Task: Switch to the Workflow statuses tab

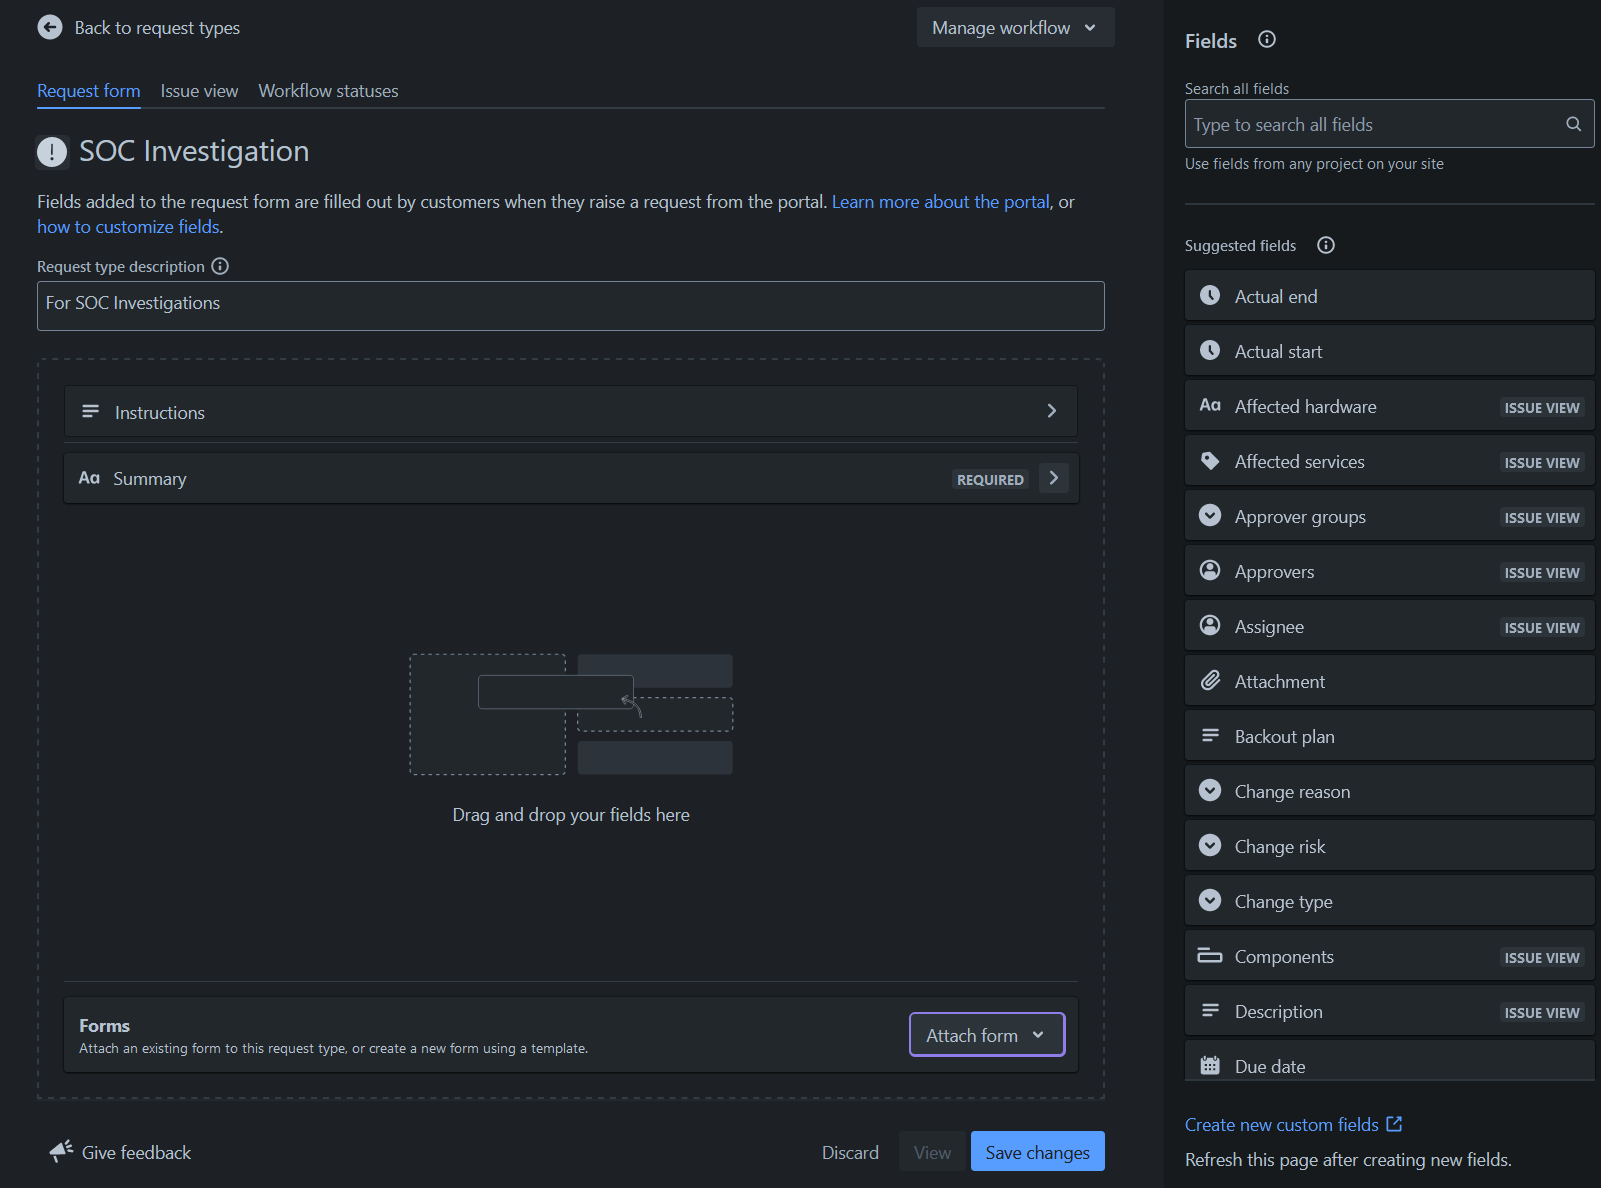Action: pos(328,91)
